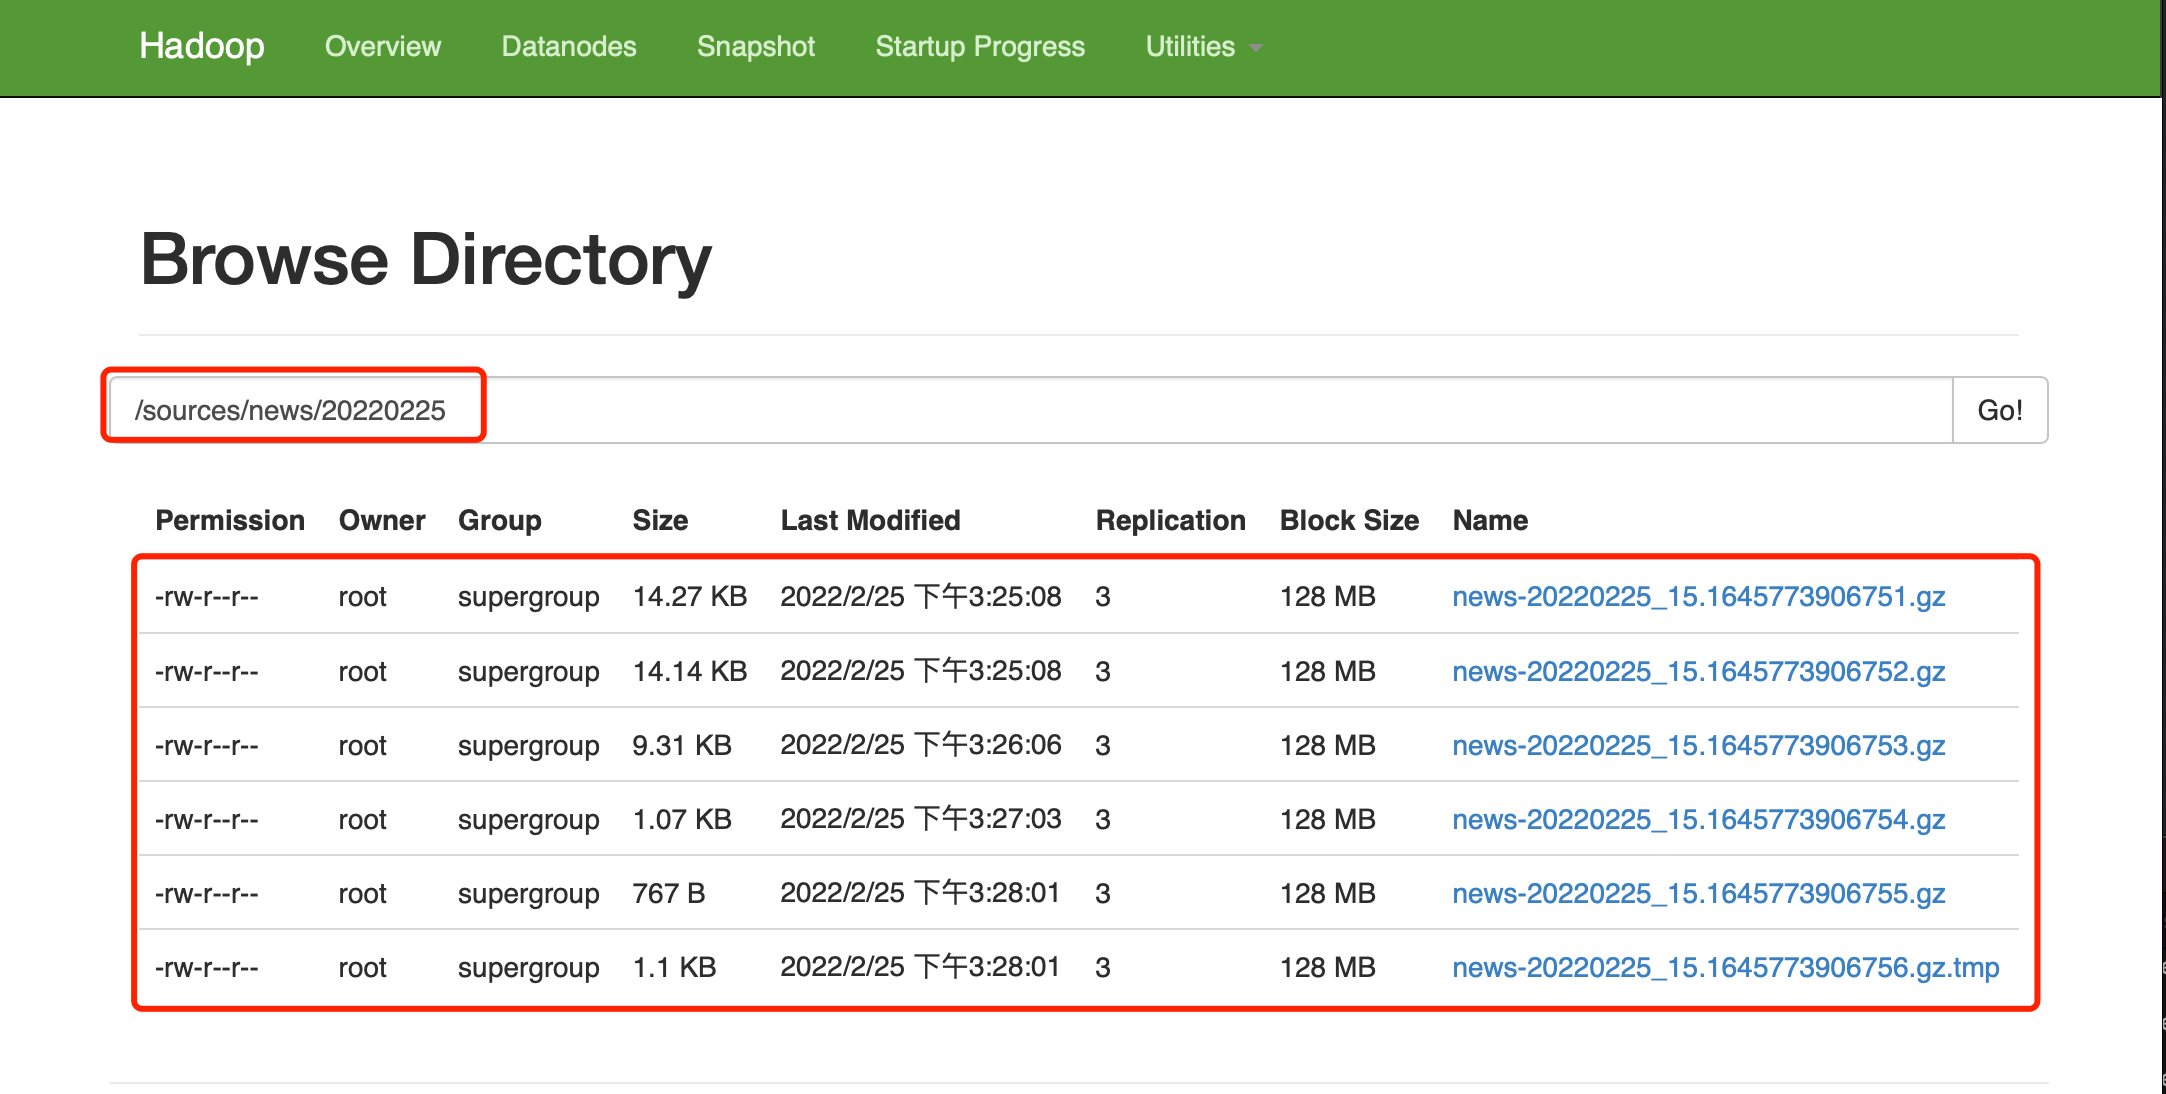Open file news-20220225_15.1645773906755.gz
The image size is (2166, 1094).
[1699, 893]
